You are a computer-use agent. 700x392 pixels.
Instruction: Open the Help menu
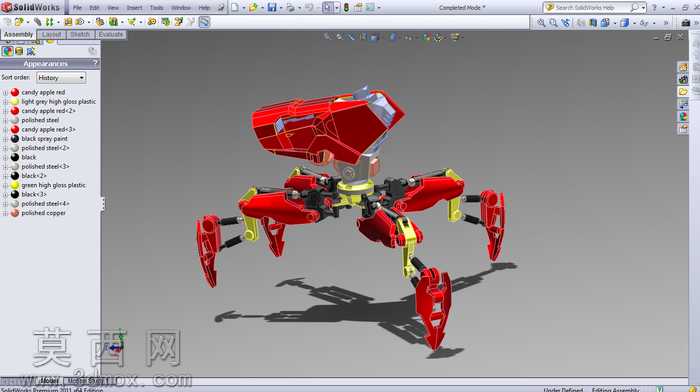click(204, 8)
